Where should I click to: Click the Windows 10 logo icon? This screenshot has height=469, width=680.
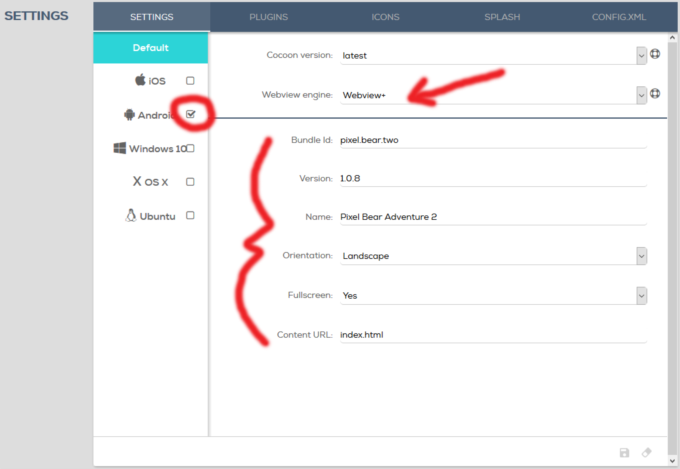pos(120,148)
